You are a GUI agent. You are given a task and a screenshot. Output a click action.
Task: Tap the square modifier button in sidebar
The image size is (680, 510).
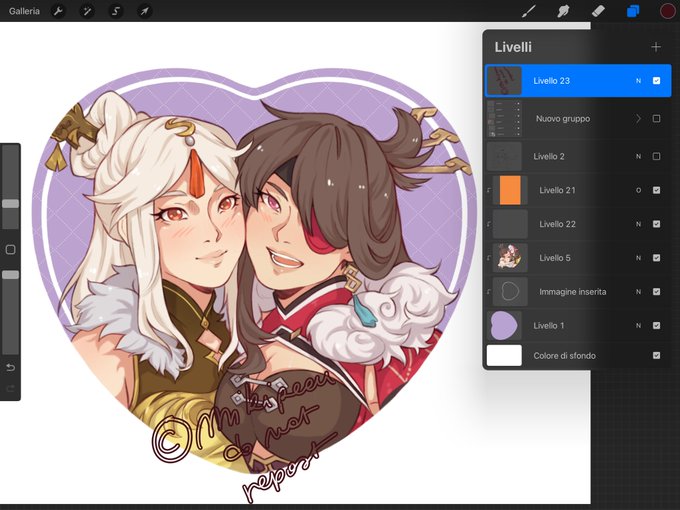(10, 249)
